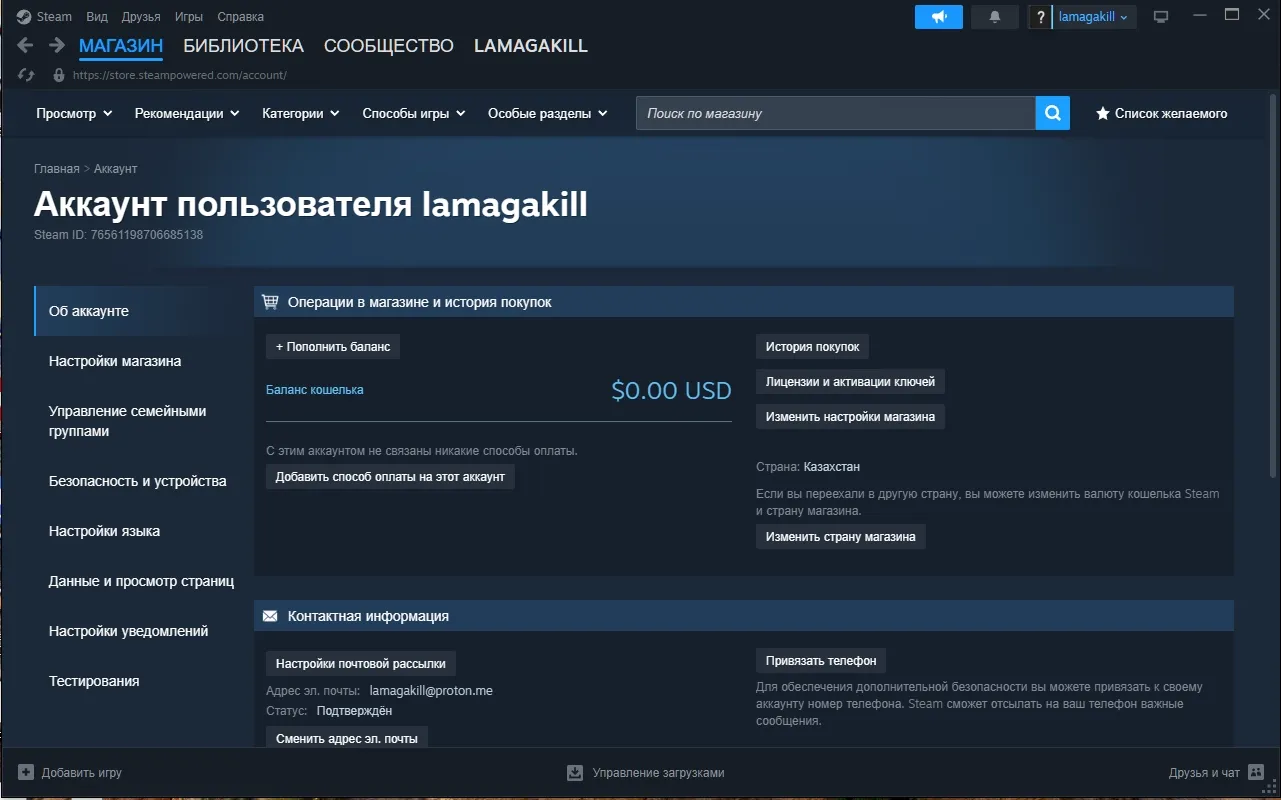This screenshot has height=800, width=1281.
Task: Click the Главная breadcrumb link
Action: pyautogui.click(x=57, y=169)
